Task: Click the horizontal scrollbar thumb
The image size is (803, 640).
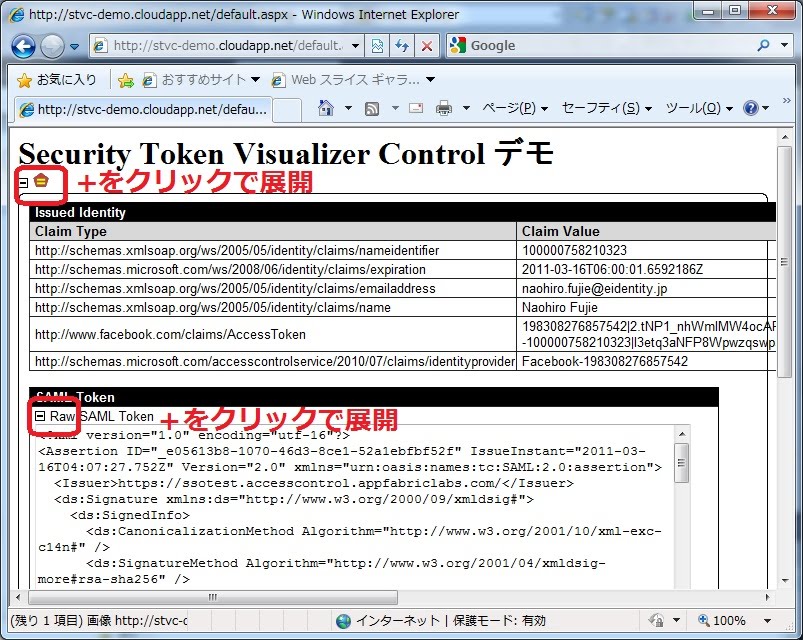Action: pyautogui.click(x=213, y=597)
